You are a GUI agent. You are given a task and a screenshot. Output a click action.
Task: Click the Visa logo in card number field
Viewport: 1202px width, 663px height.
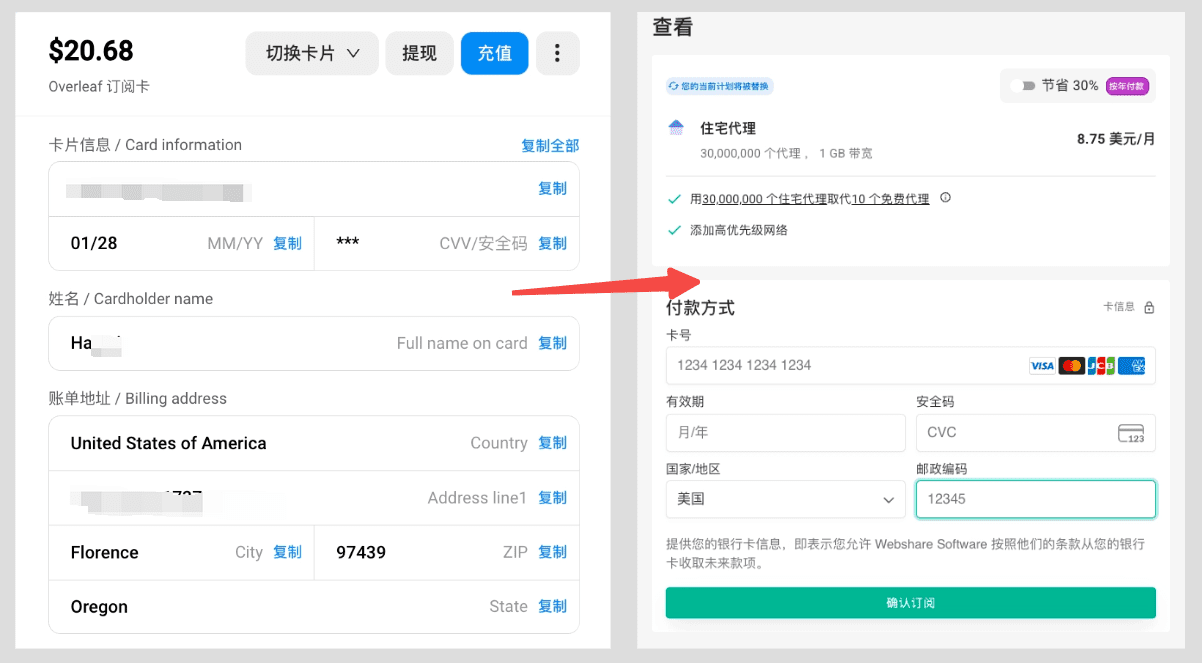[1042, 366]
